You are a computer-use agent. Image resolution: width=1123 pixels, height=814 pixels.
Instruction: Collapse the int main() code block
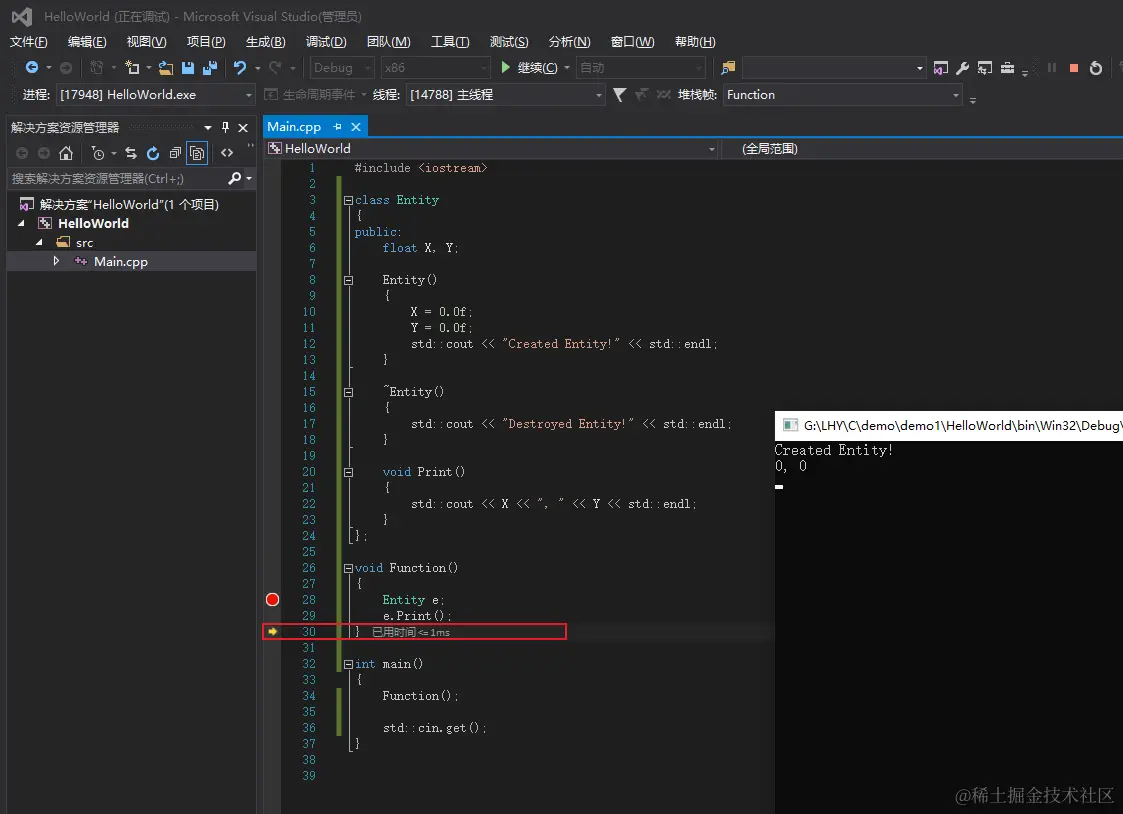(348, 664)
